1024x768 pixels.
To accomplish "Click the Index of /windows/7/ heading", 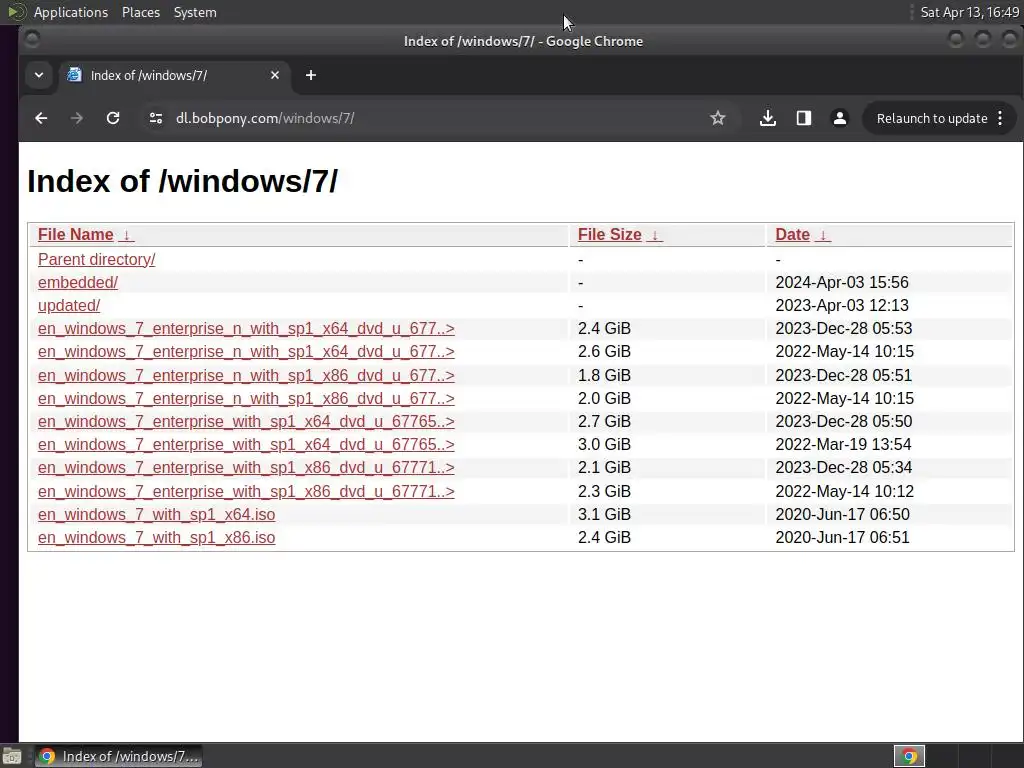I will tap(183, 181).
